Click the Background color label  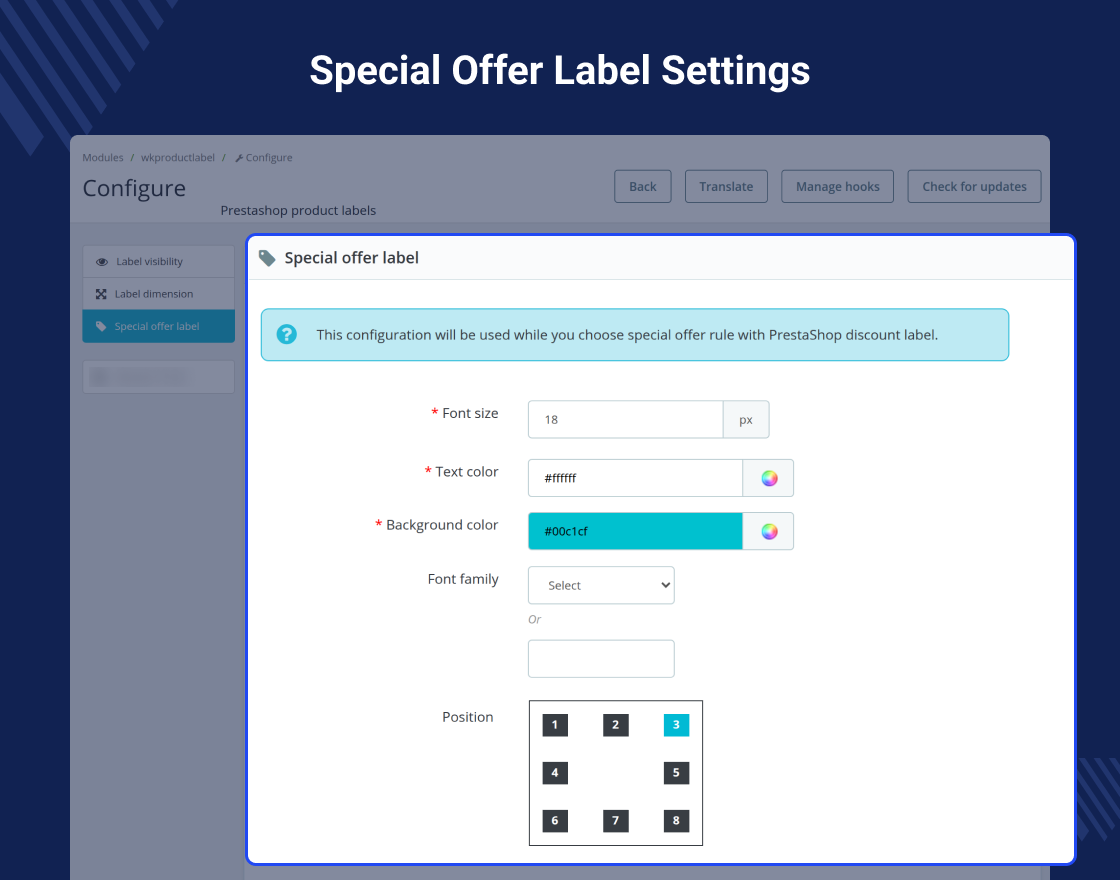(441, 524)
